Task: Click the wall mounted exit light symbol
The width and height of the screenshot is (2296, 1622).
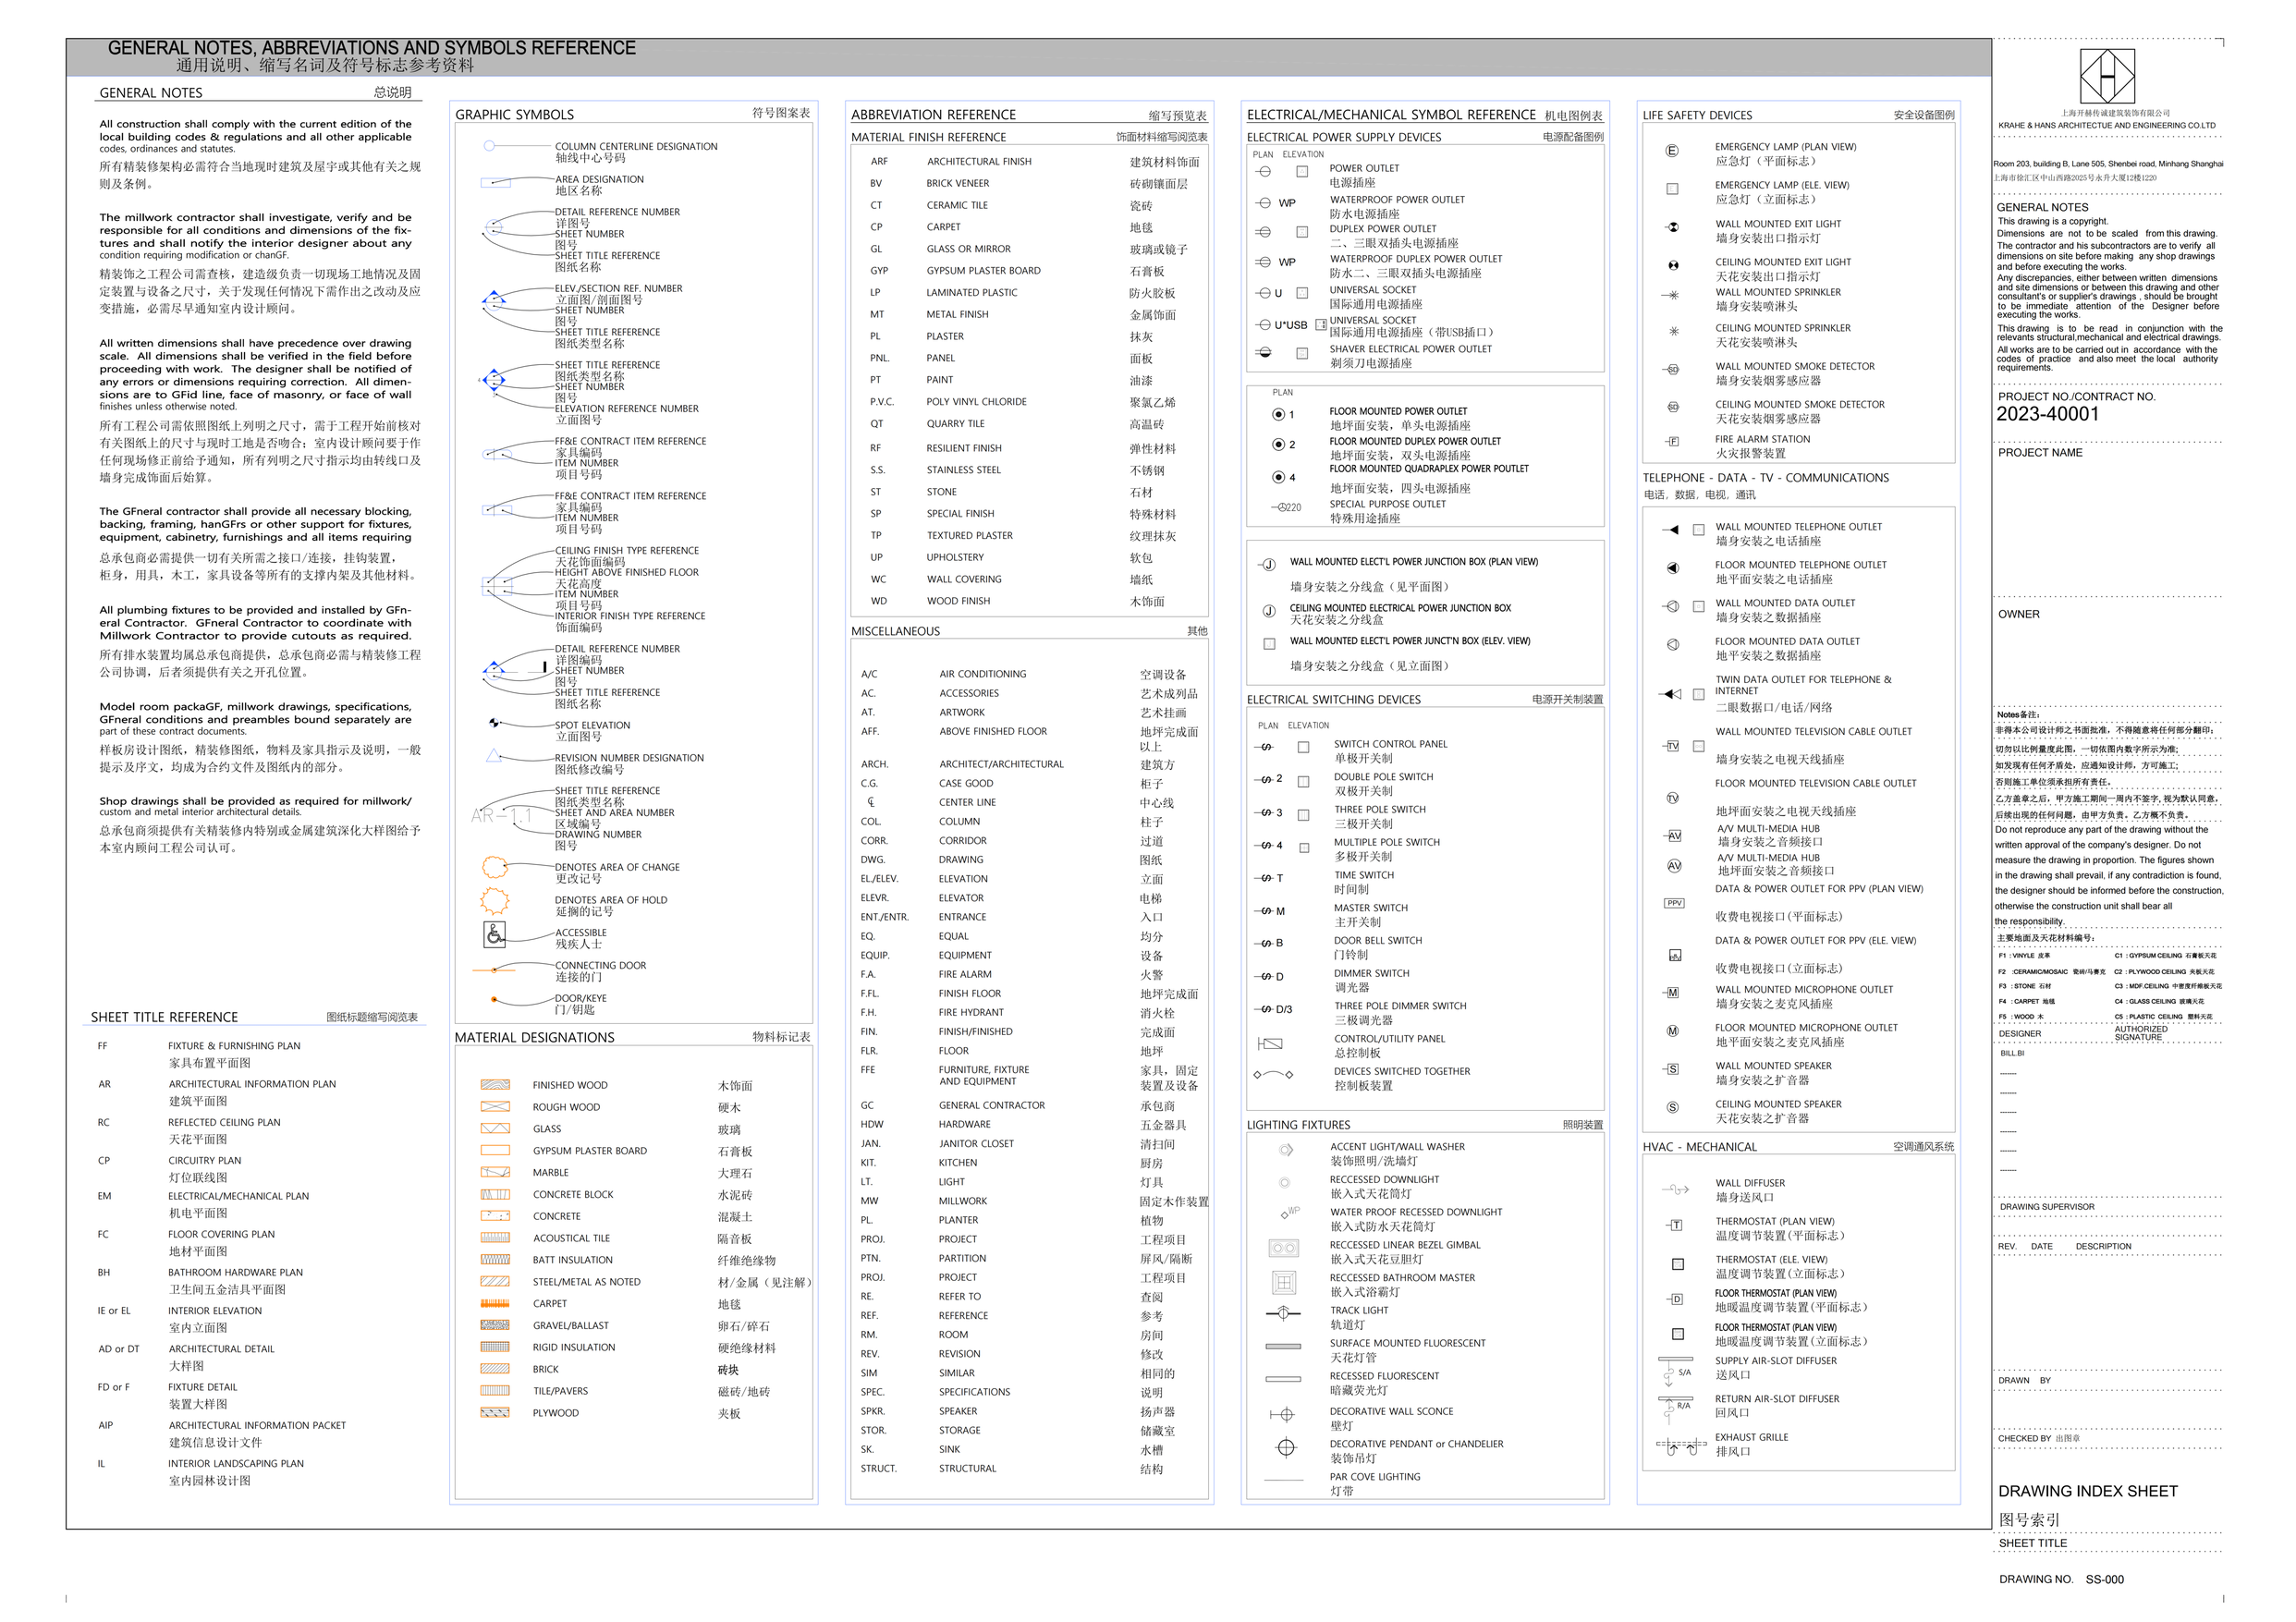Action: 1672,227
